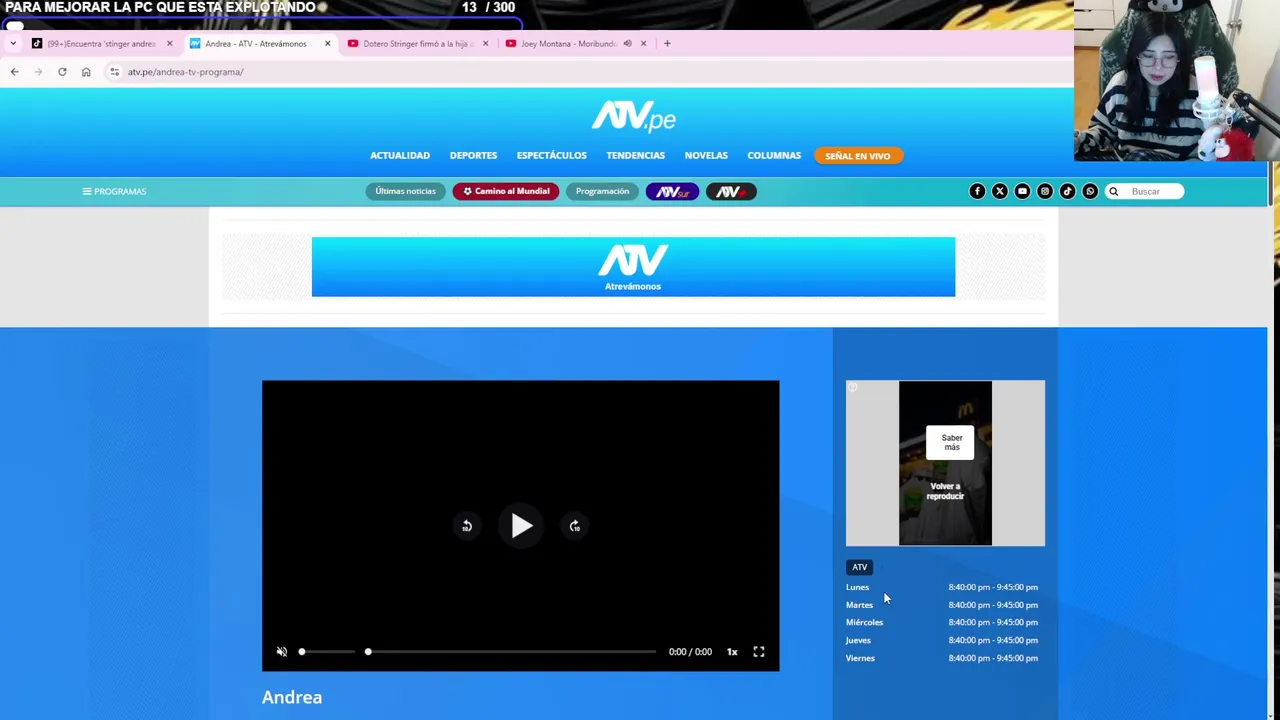Image resolution: width=1280 pixels, height=720 pixels.
Task: Mute audio on Joey Montana tab
Action: pos(627,43)
